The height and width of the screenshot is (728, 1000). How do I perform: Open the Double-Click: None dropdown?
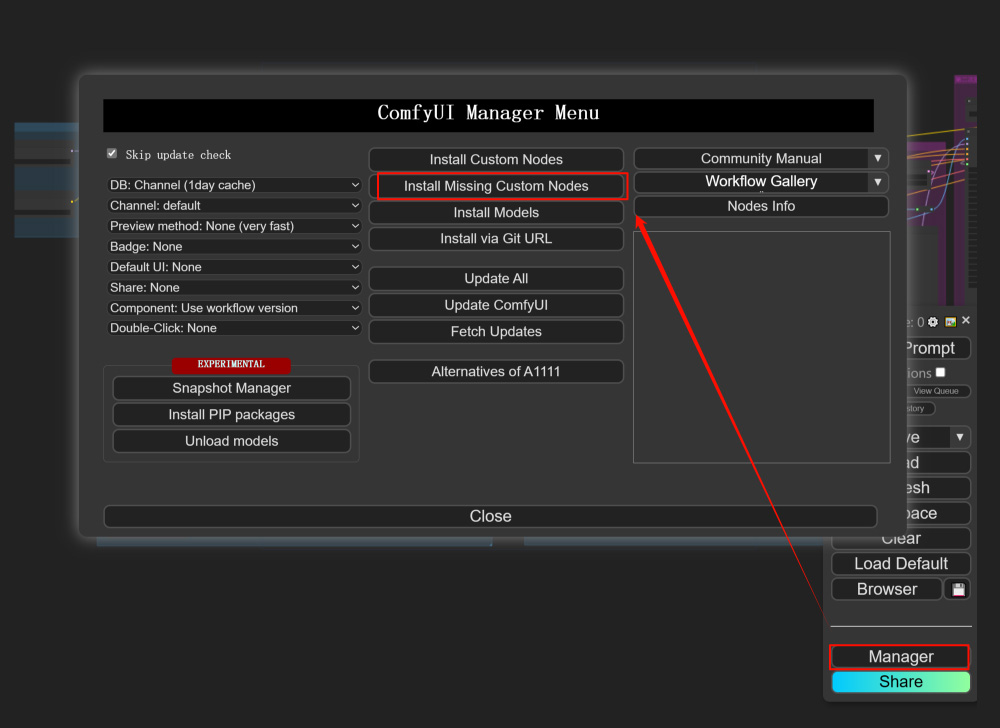pos(234,328)
